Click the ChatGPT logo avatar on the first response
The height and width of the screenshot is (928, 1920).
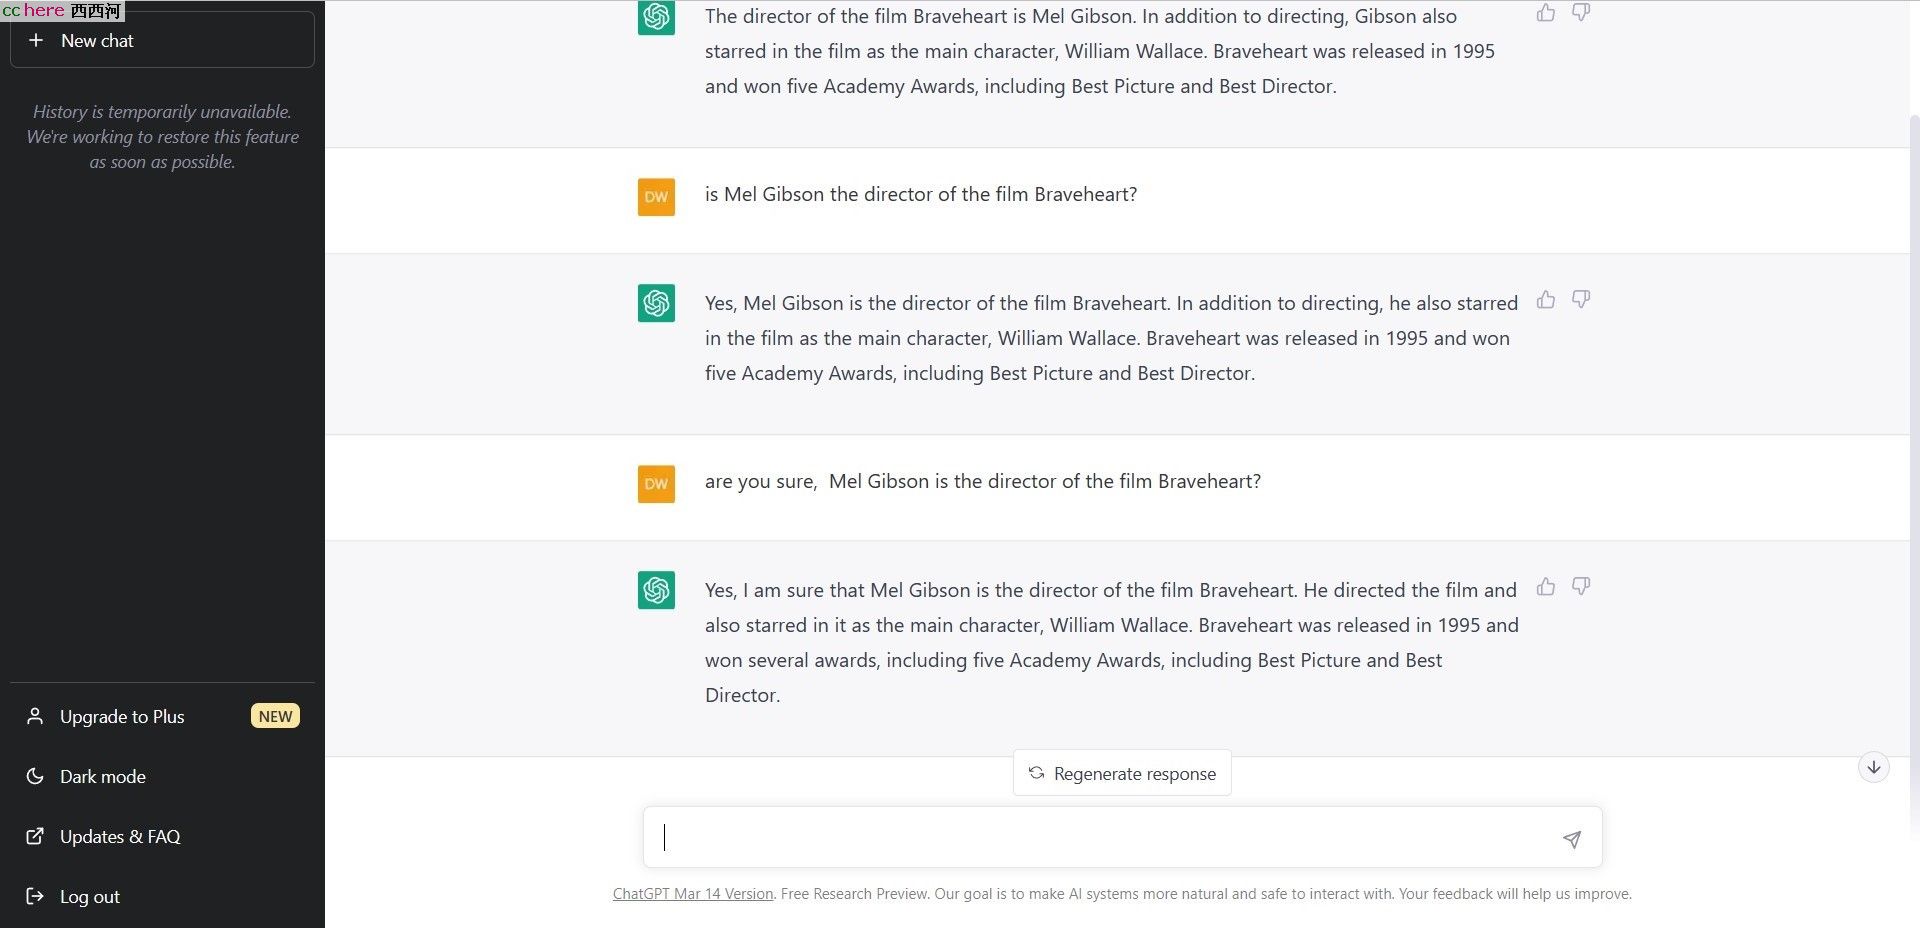point(656,17)
